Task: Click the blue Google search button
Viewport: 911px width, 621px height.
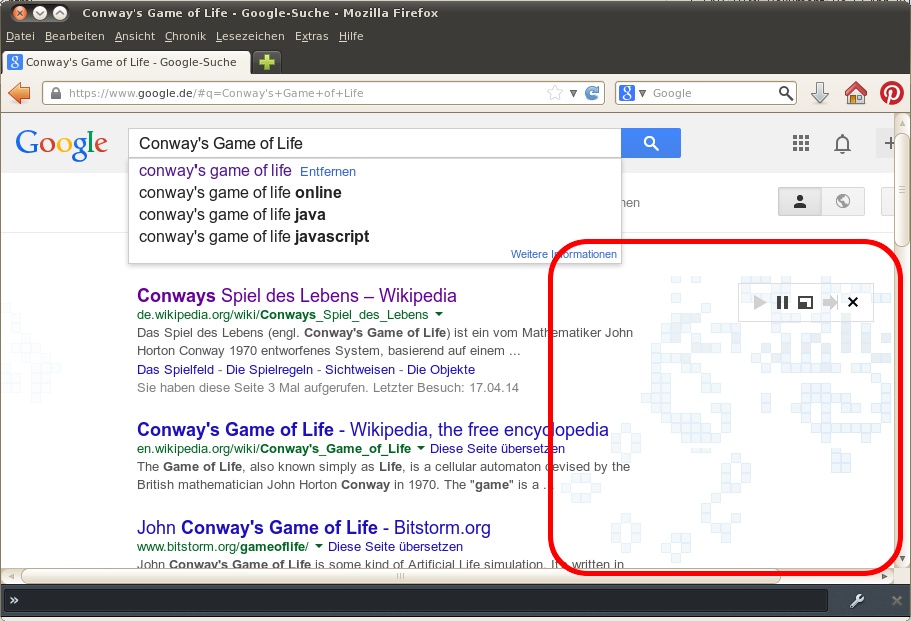Action: tap(651, 143)
